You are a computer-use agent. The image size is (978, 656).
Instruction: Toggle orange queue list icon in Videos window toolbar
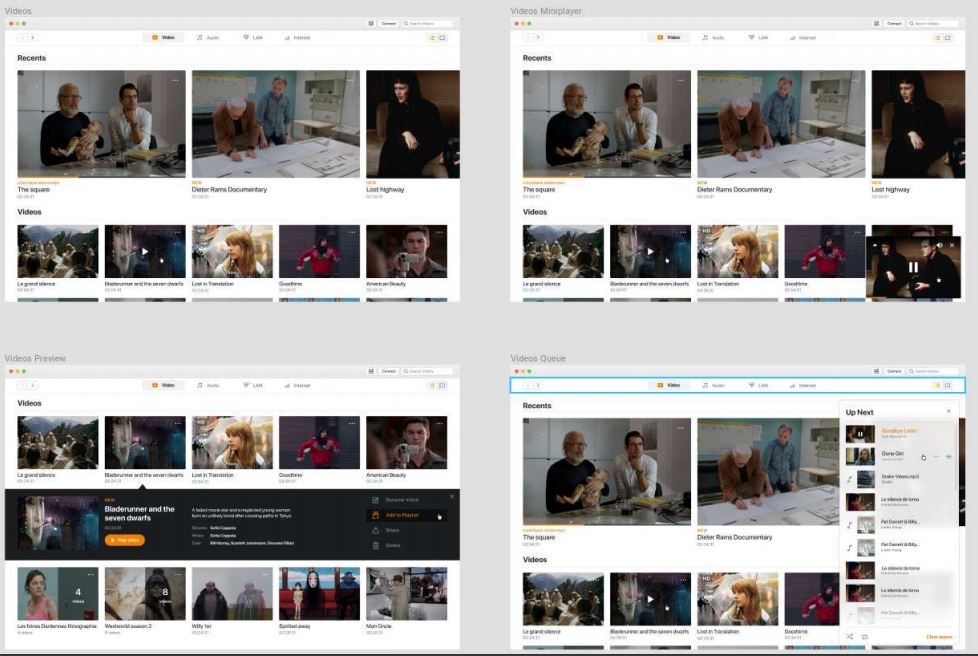click(431, 38)
